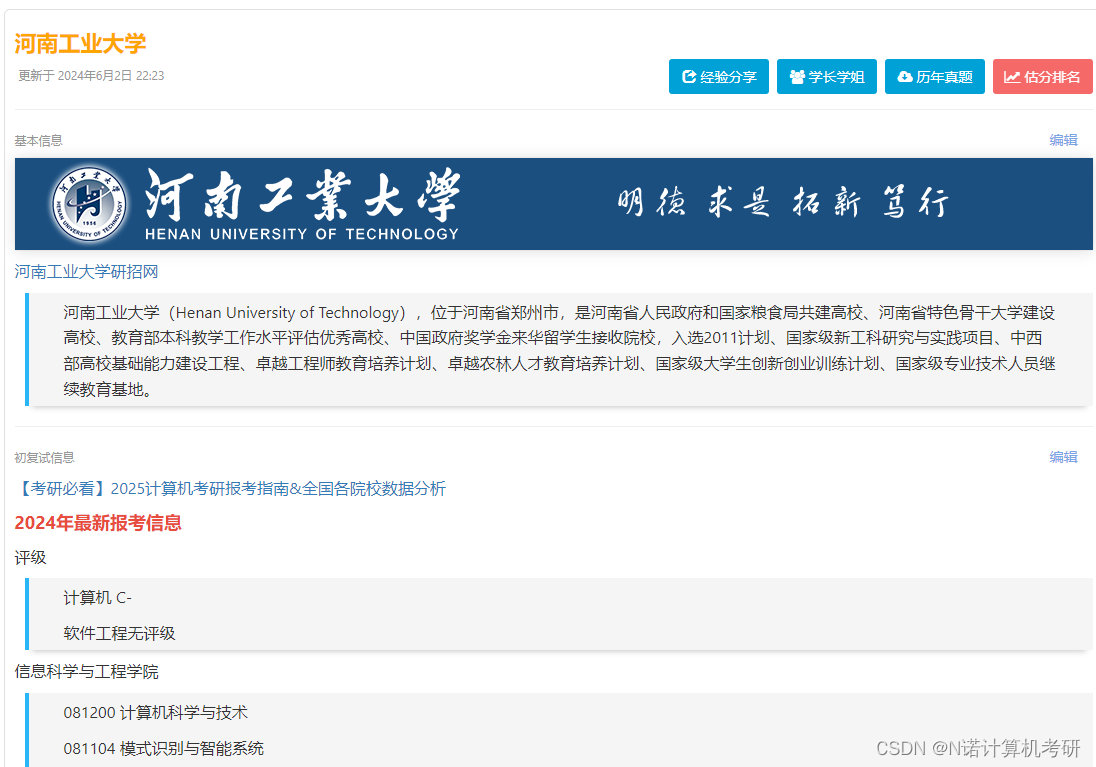Click the 基本信息 section label
This screenshot has width=1096, height=767.
[x=38, y=141]
